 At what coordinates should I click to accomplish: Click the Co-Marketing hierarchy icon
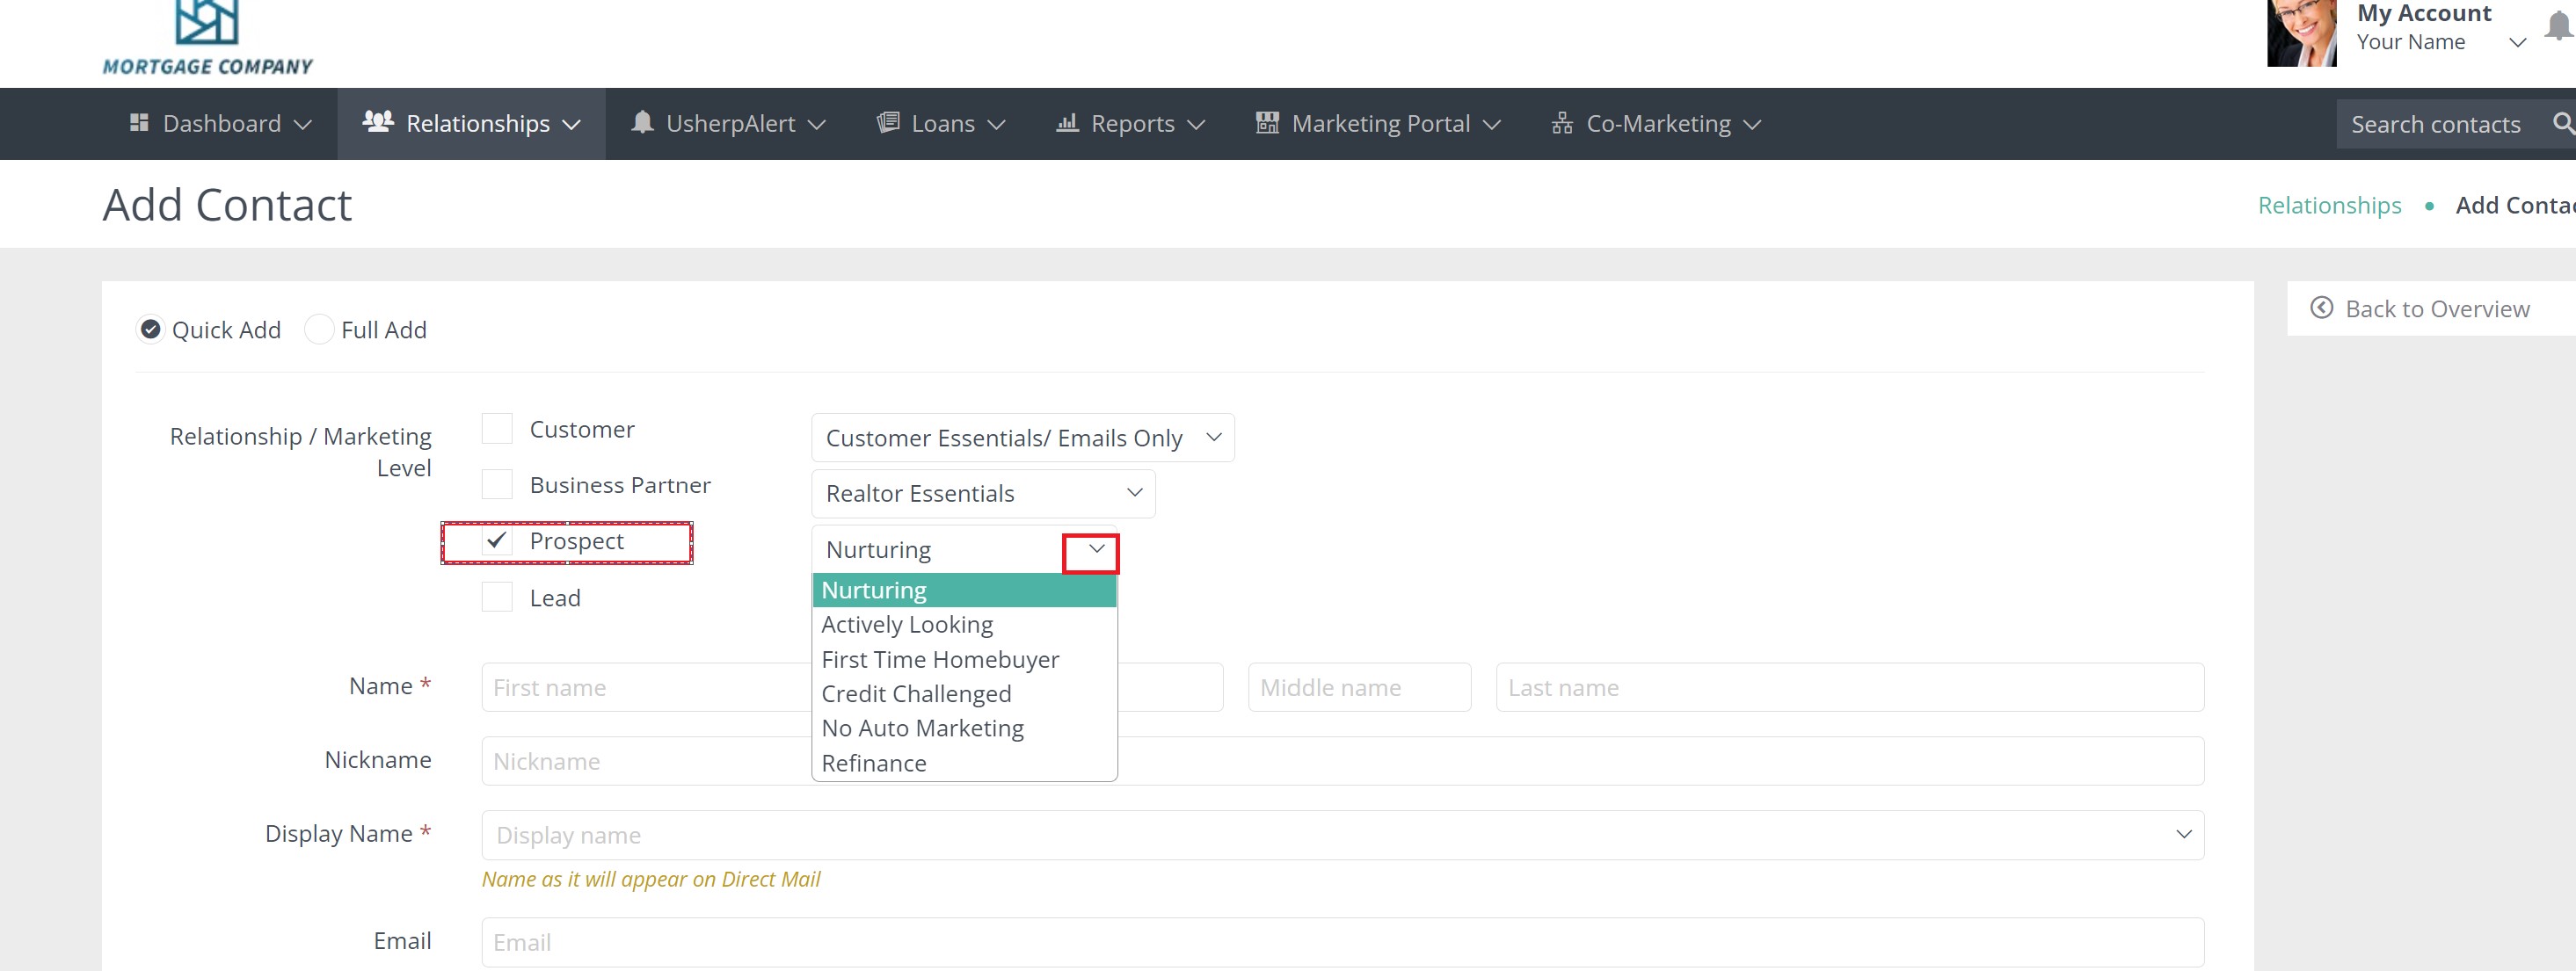pos(1561,123)
